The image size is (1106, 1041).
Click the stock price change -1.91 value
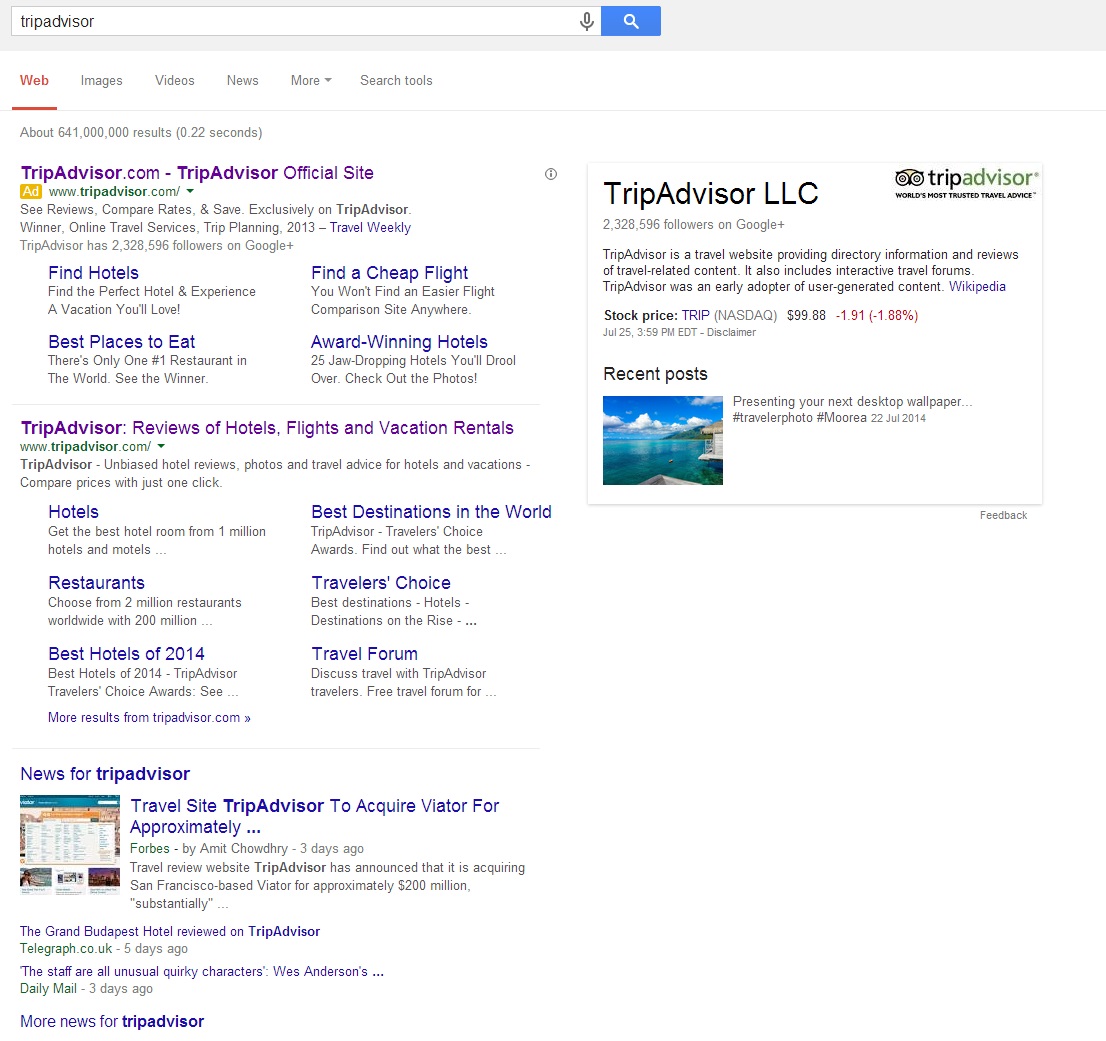point(877,316)
